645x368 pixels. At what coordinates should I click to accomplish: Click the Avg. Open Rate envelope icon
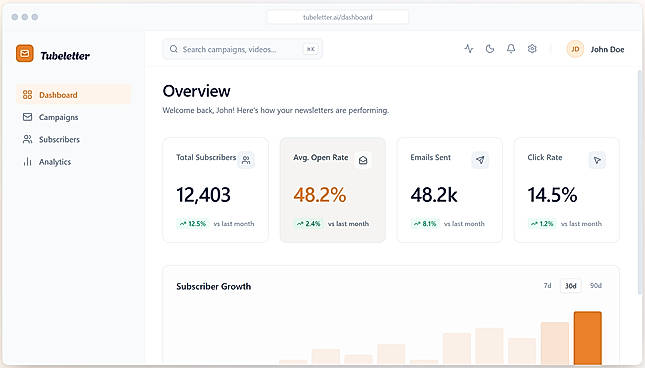(363, 160)
